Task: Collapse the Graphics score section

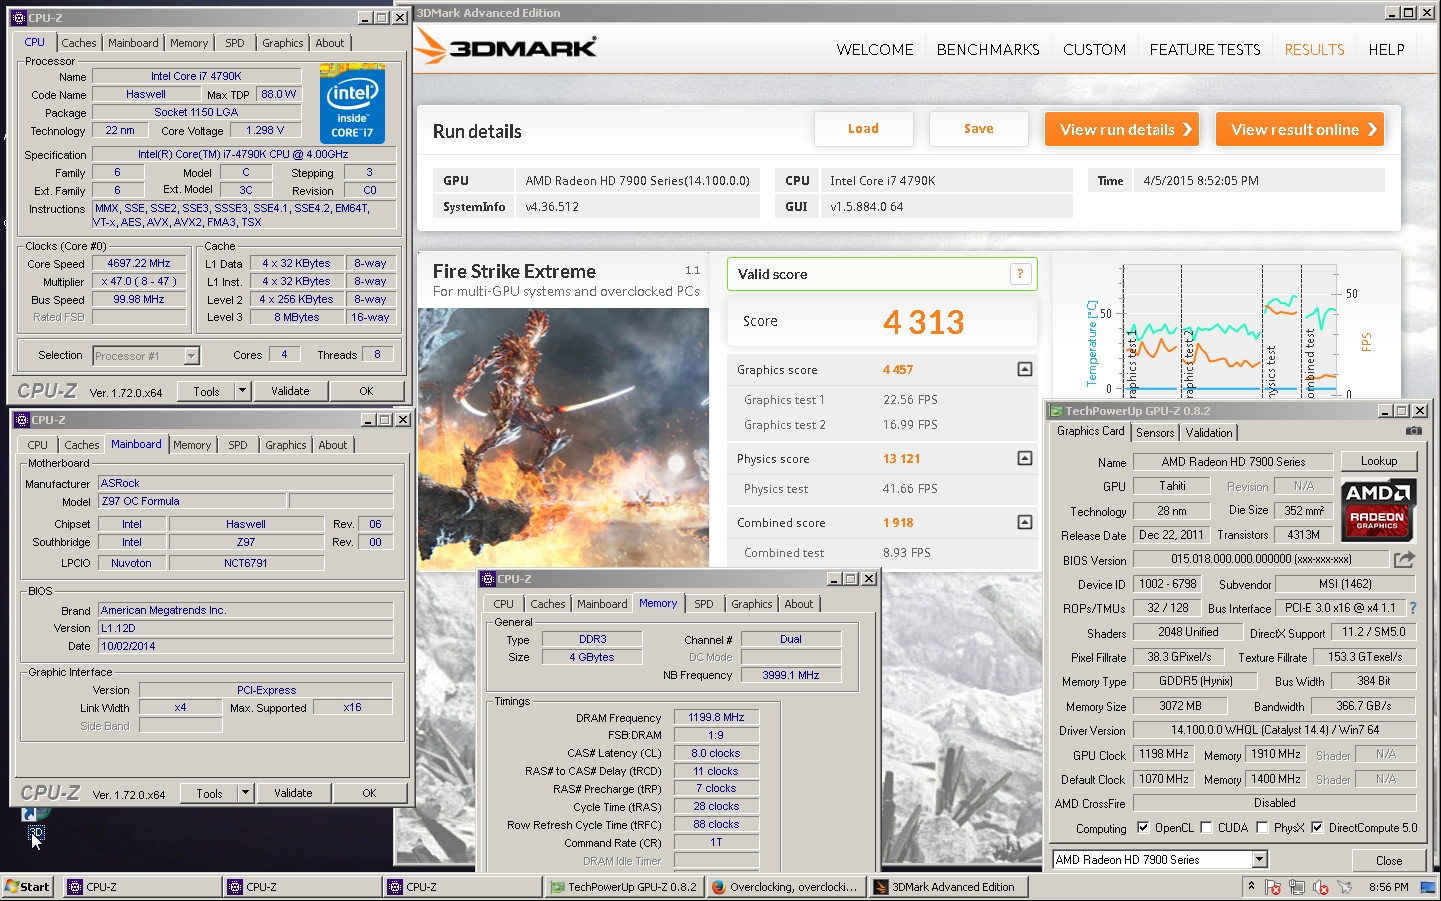Action: (x=1024, y=369)
